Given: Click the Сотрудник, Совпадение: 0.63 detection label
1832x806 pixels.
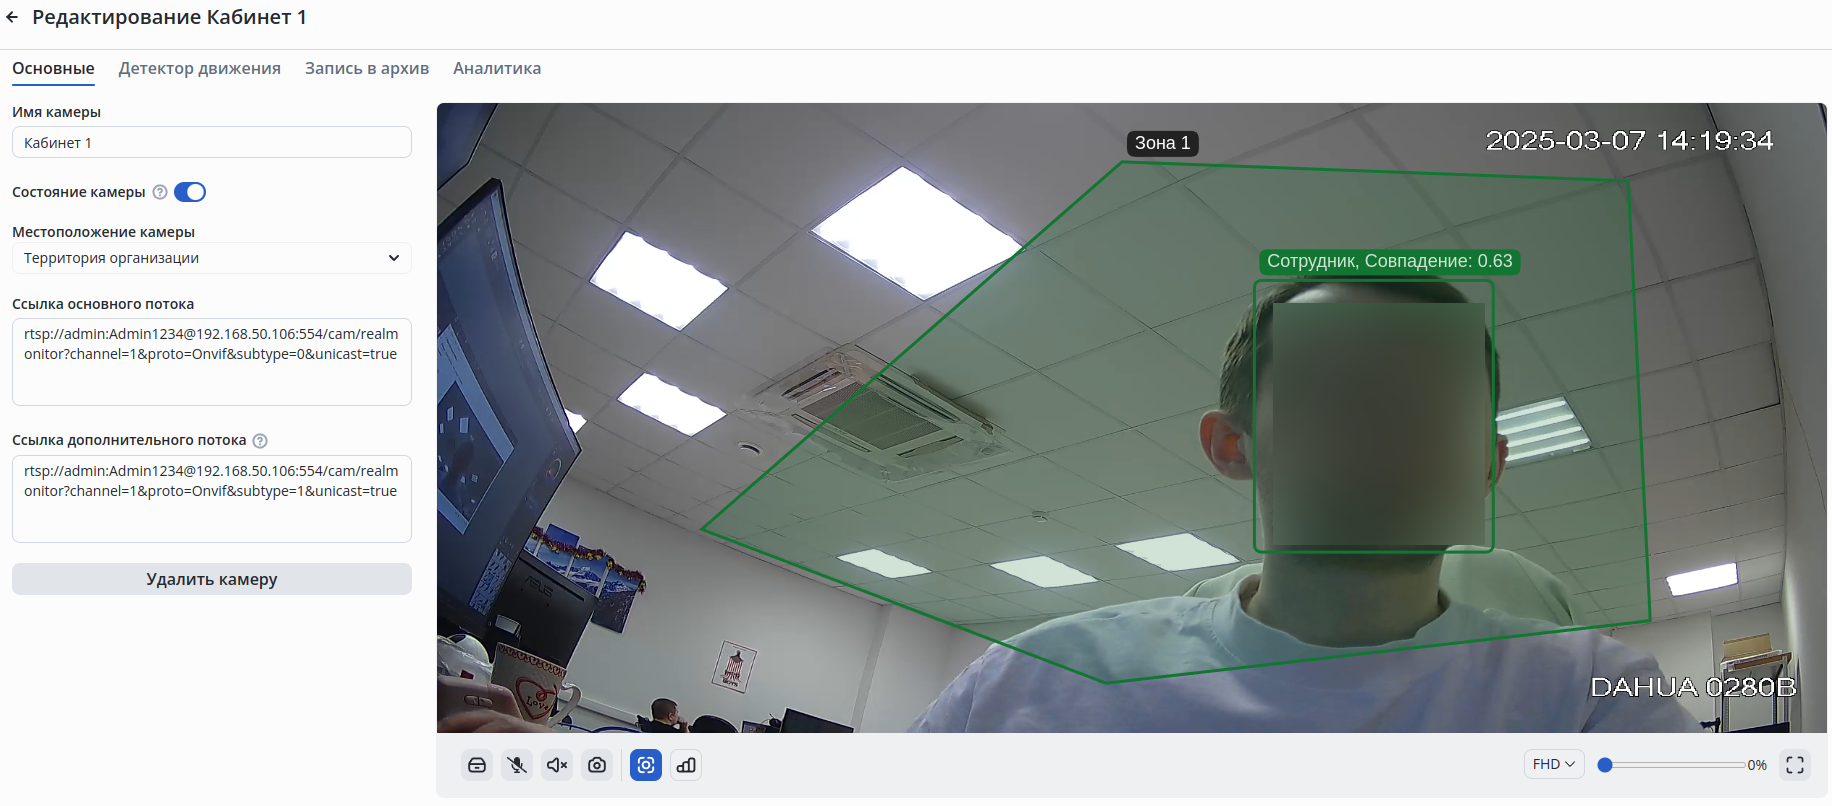Looking at the screenshot, I should (1390, 261).
